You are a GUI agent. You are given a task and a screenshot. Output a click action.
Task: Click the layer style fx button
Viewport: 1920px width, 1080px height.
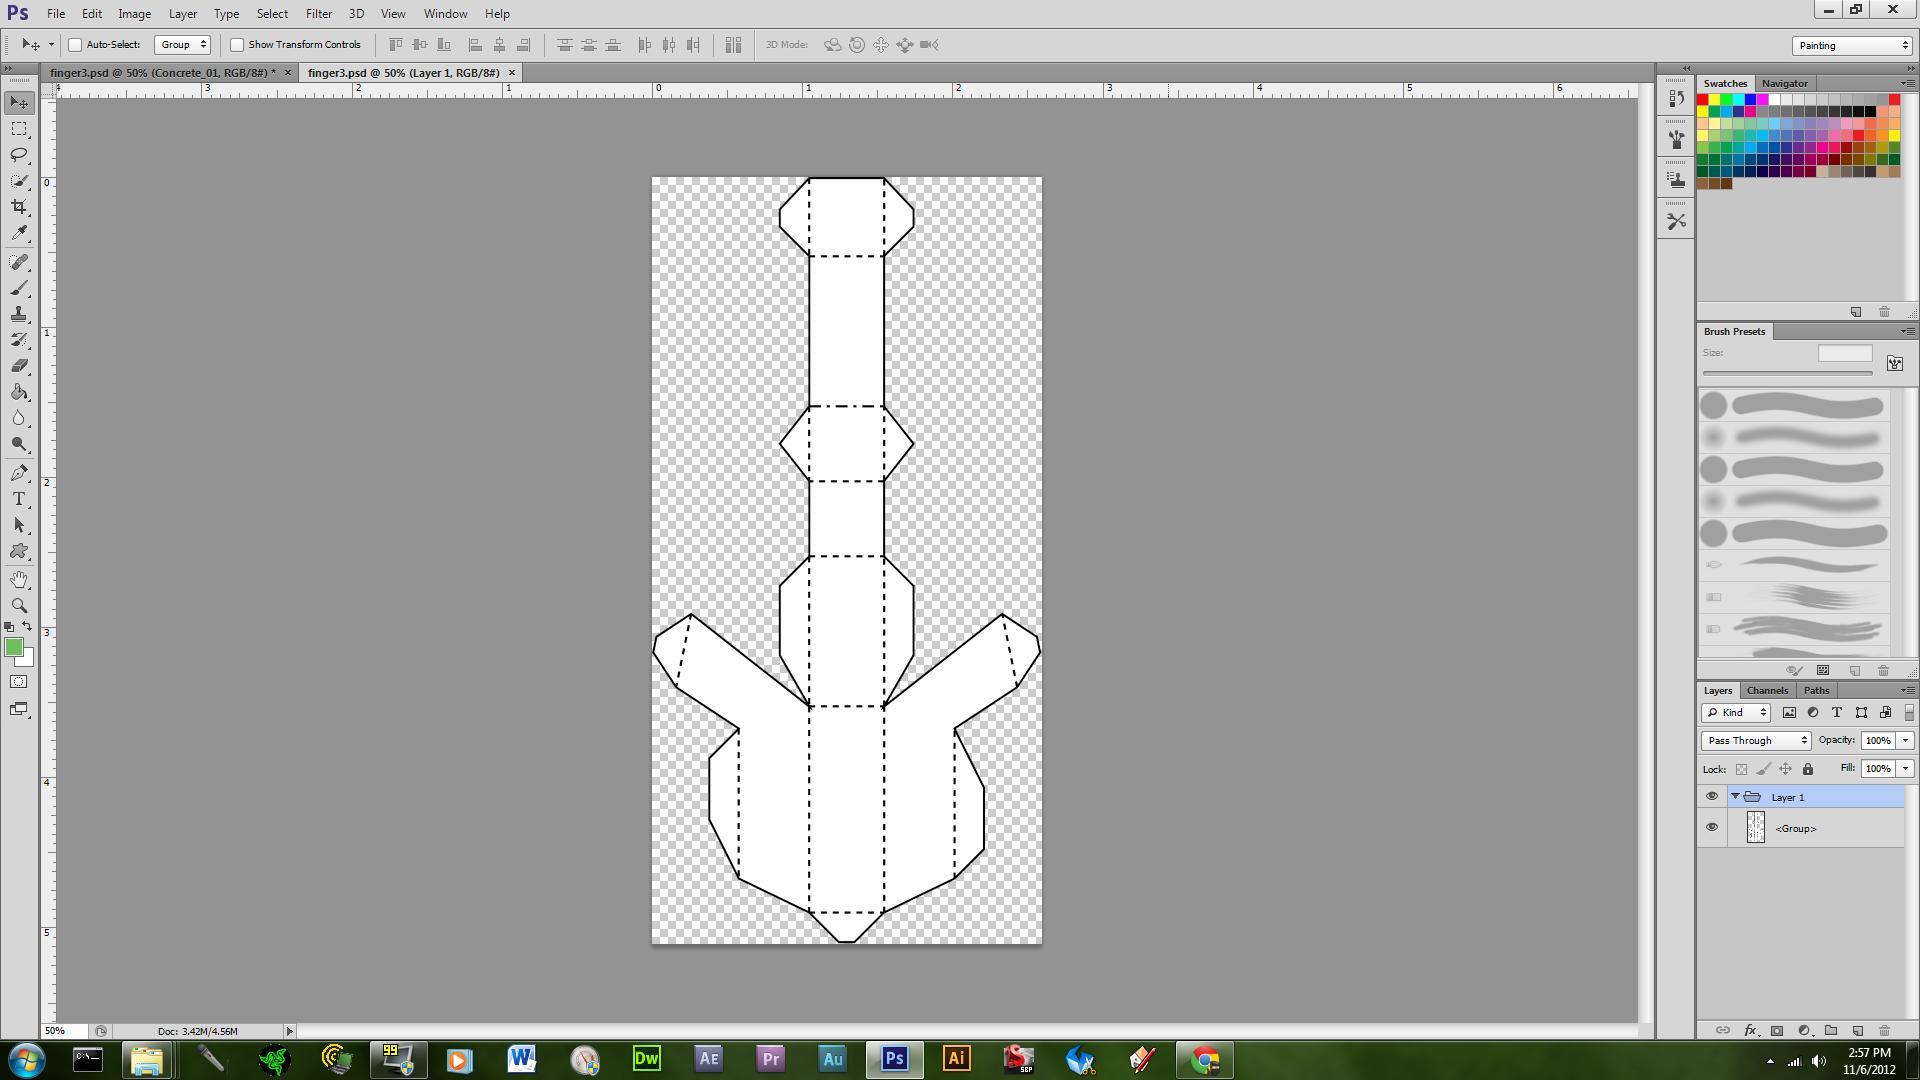coord(1750,1030)
